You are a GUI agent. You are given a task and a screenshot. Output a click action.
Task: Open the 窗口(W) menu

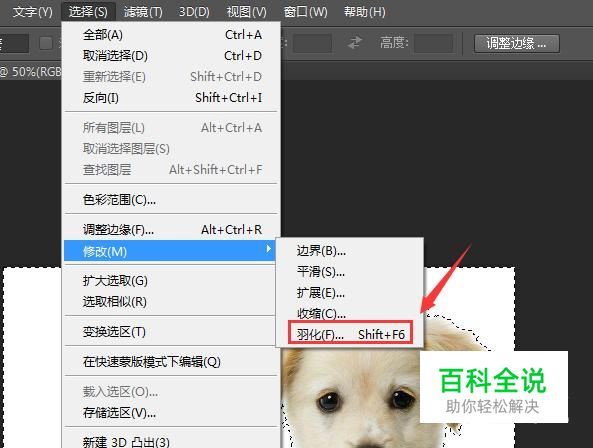(306, 12)
